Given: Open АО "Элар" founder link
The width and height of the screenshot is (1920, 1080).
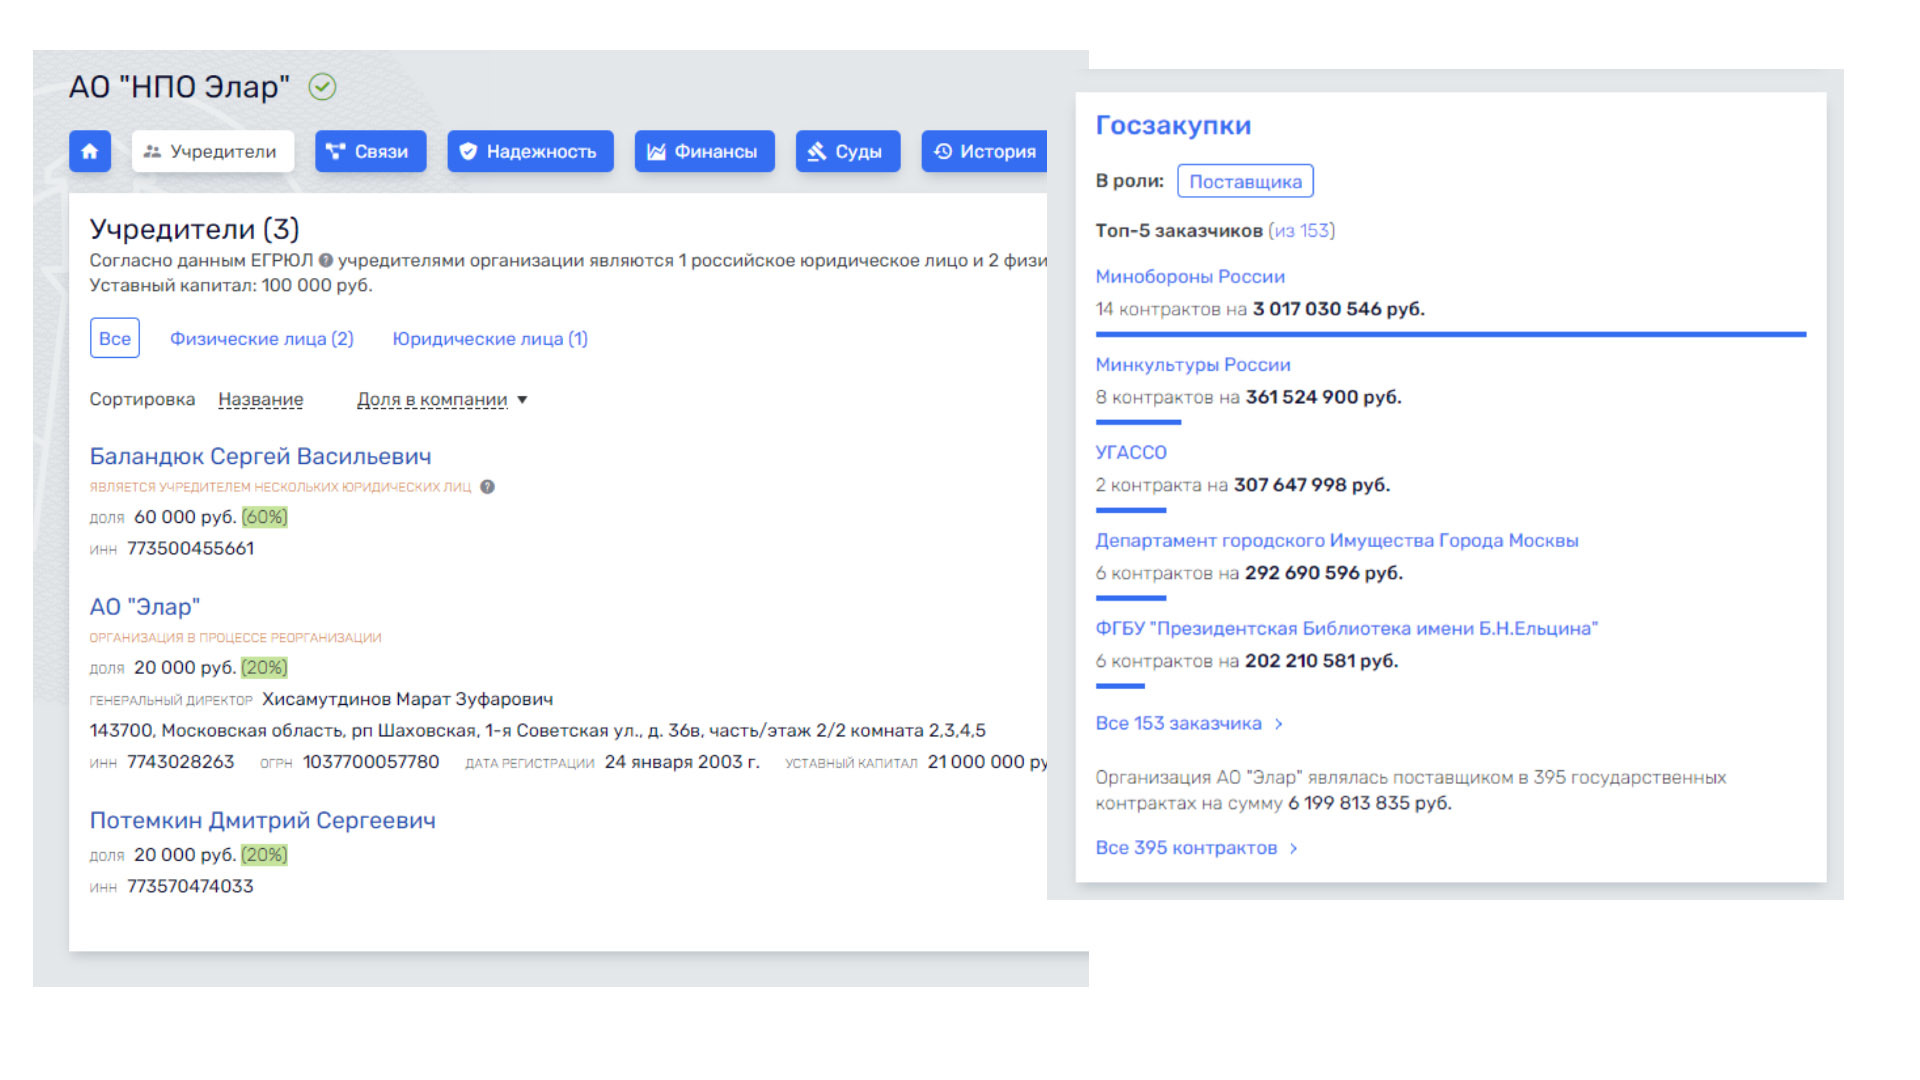Looking at the screenshot, I should [x=145, y=607].
